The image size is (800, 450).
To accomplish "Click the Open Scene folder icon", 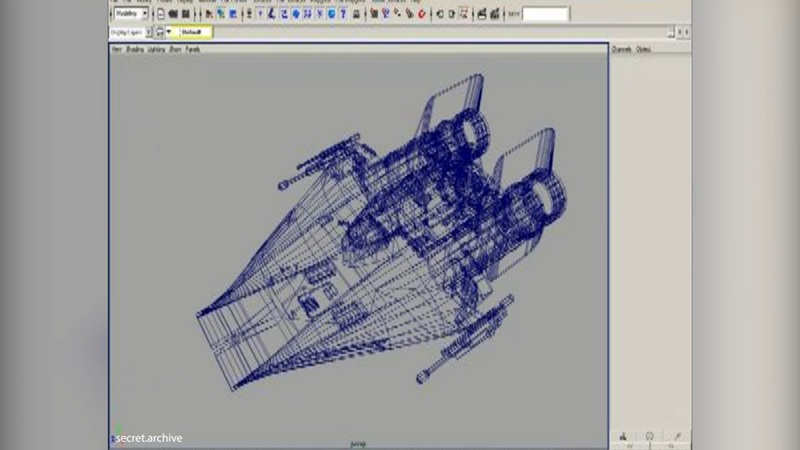I will click(173, 14).
